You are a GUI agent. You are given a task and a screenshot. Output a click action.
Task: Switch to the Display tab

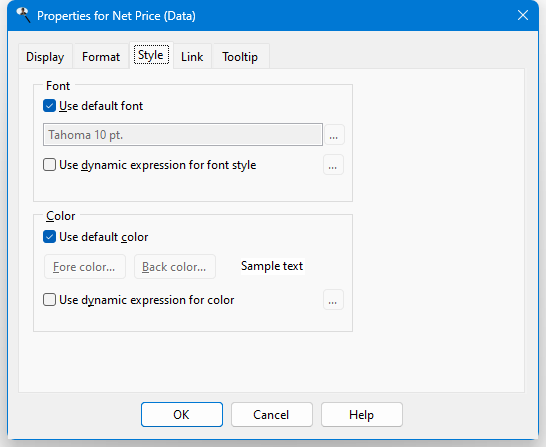click(x=45, y=56)
